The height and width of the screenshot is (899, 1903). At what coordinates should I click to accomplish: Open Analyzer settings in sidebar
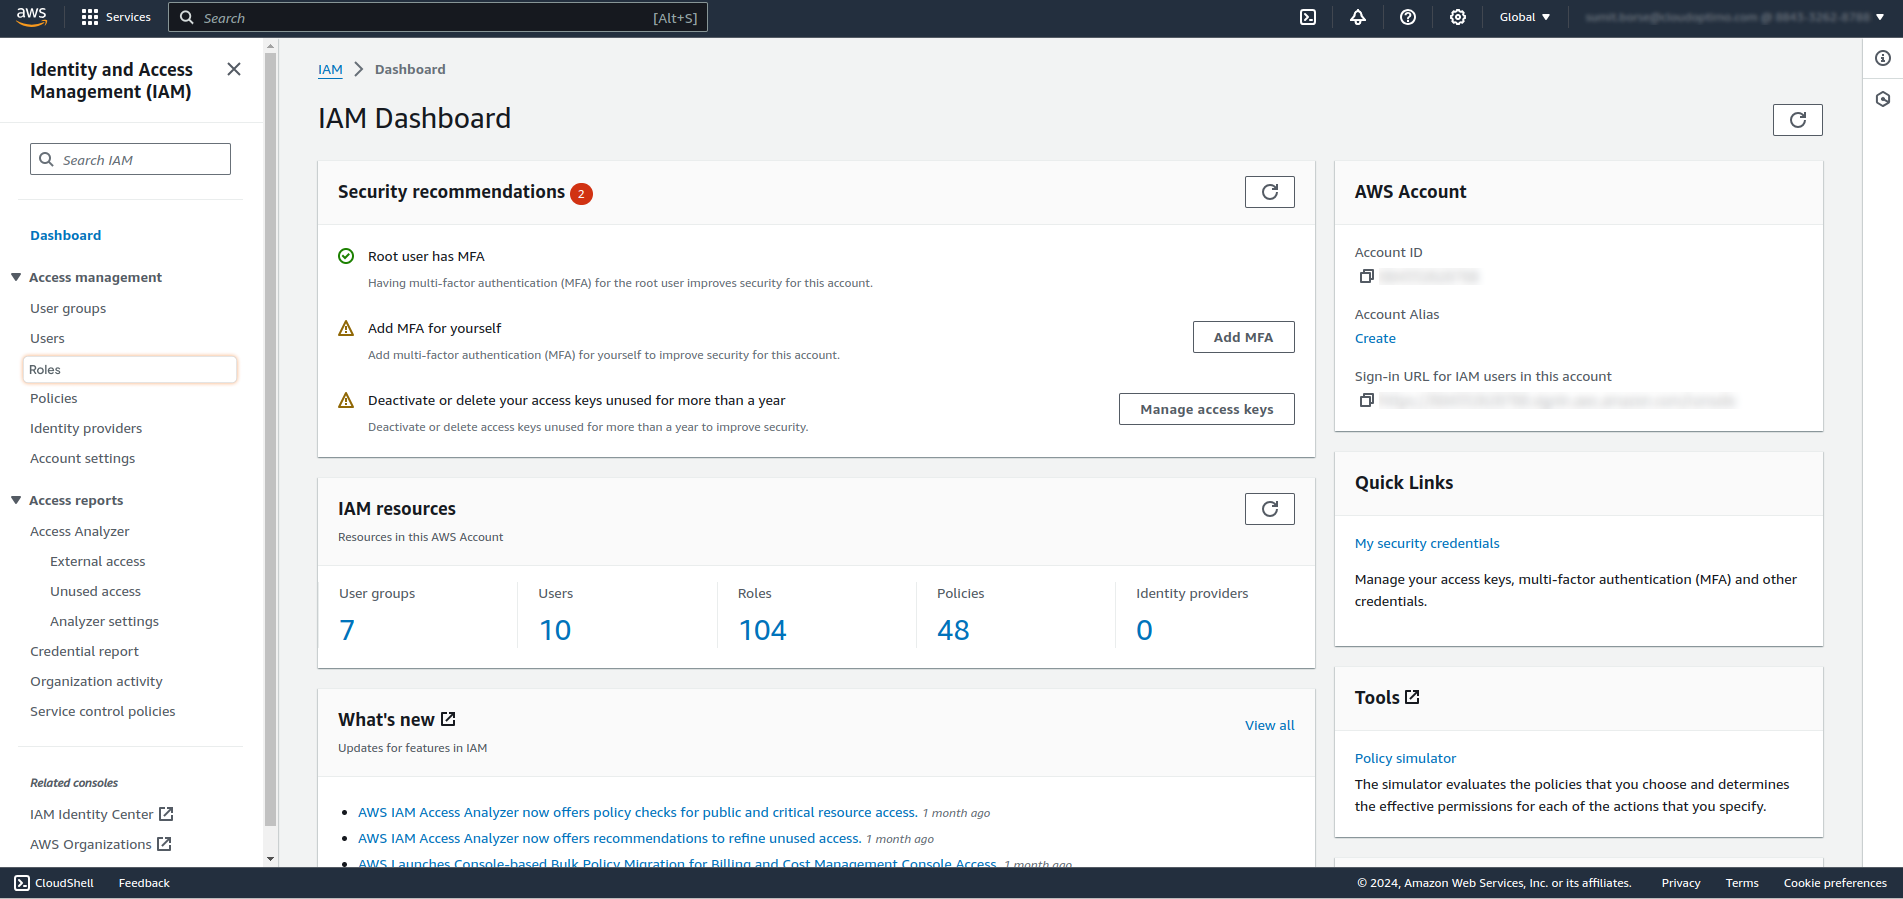click(104, 621)
